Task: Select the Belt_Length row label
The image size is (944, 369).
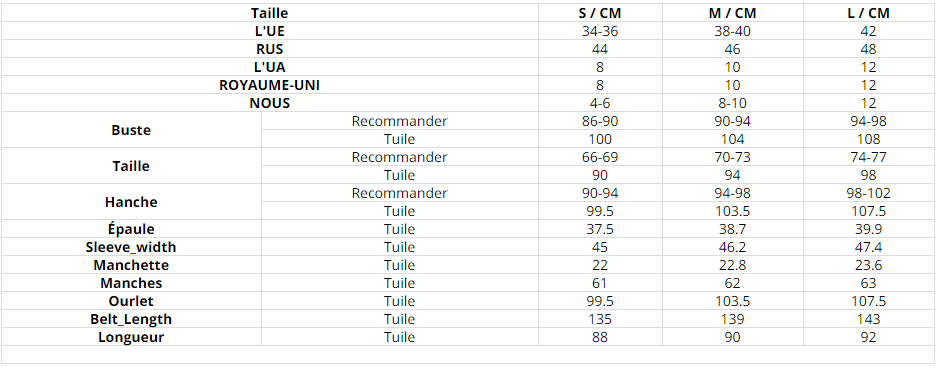Action: [131, 320]
